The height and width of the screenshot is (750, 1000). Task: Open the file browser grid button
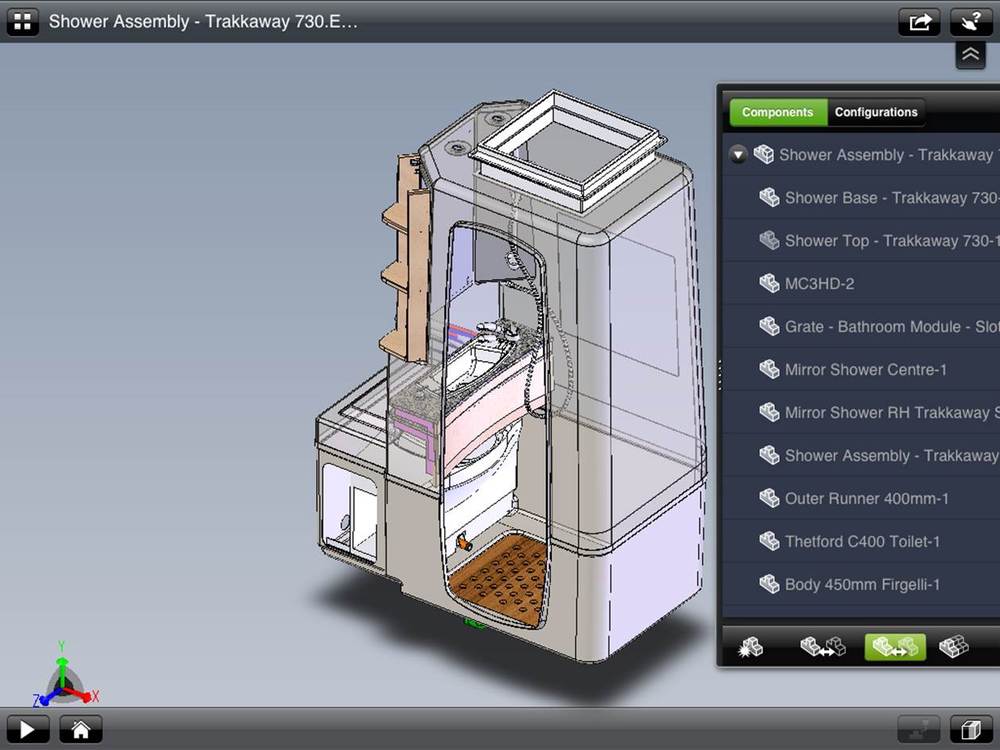[22, 21]
